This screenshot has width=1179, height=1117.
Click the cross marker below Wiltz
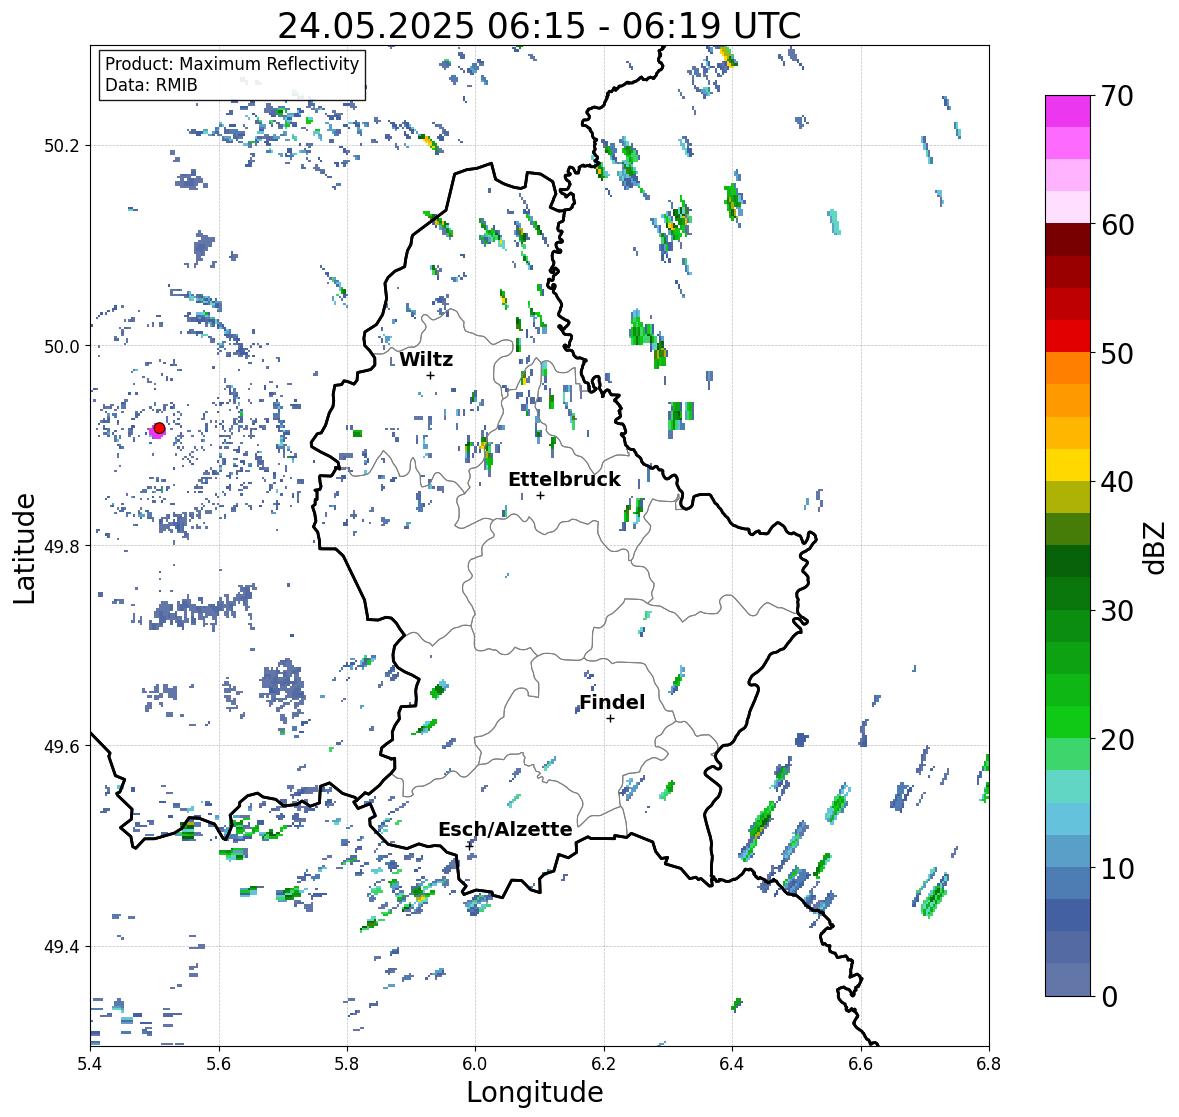coord(430,375)
